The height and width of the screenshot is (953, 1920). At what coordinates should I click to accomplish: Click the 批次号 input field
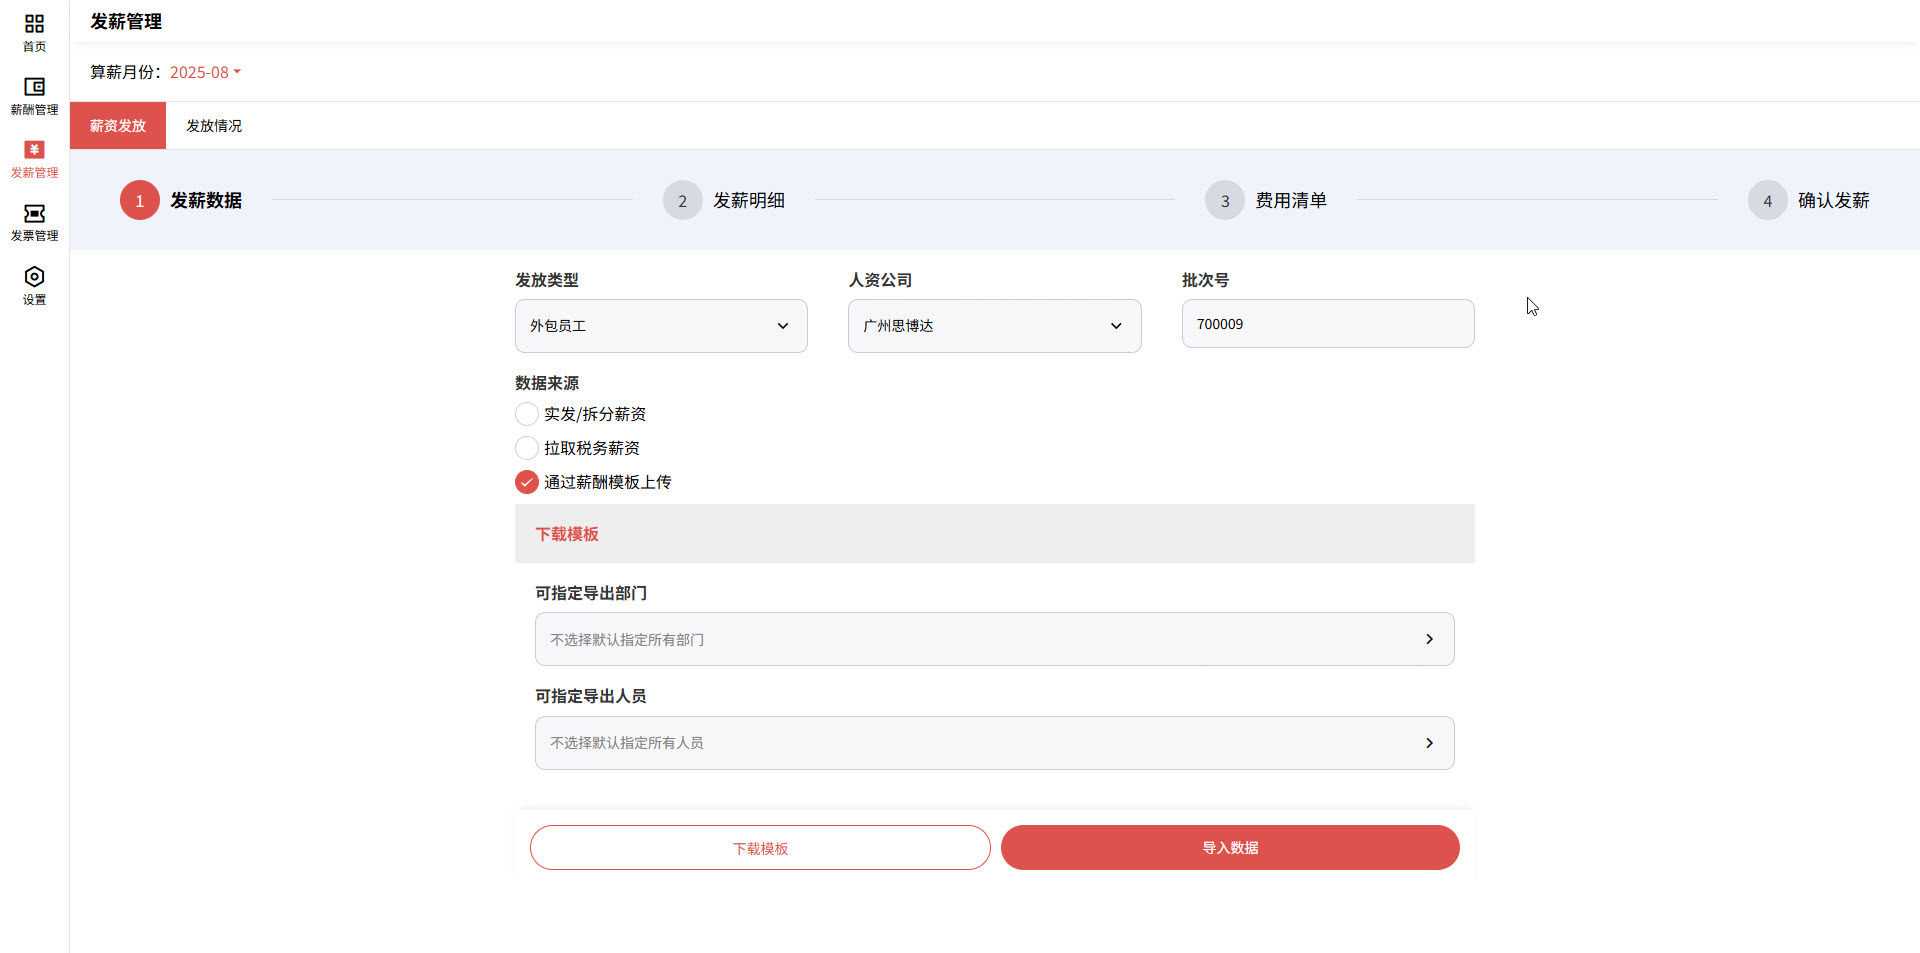1327,323
